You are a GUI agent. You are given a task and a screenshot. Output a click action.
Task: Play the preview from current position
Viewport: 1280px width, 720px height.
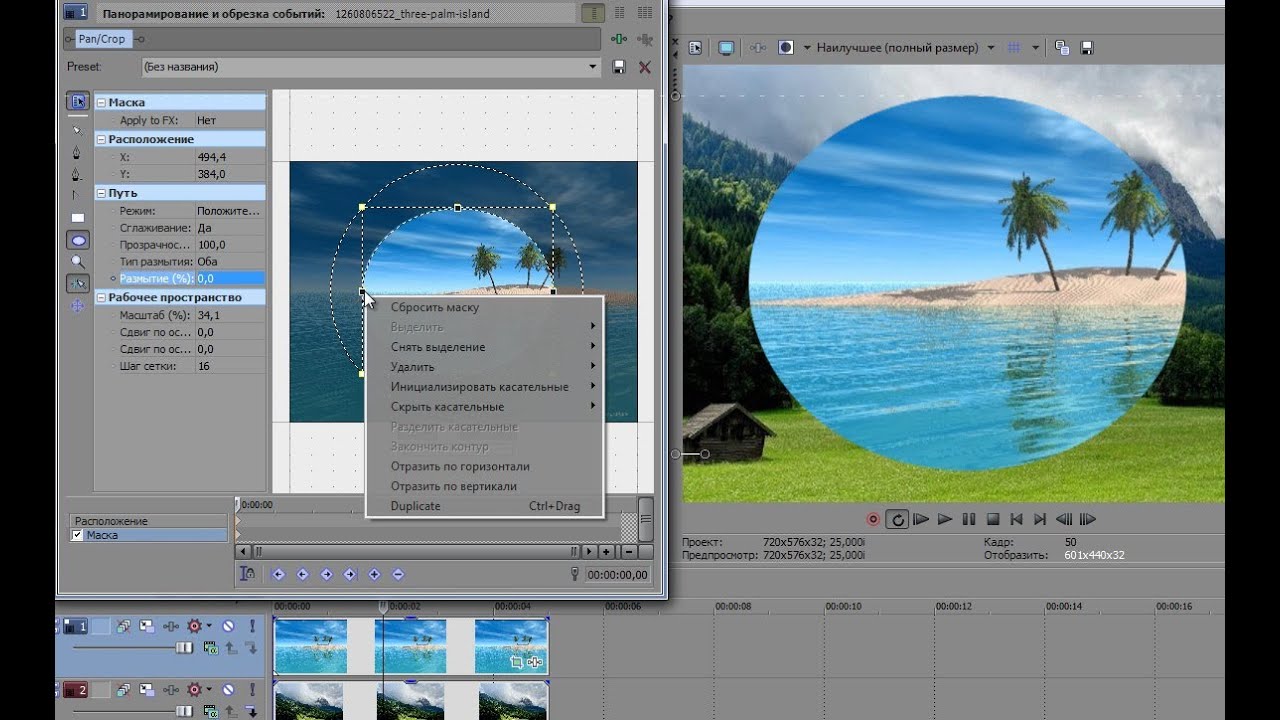[945, 519]
